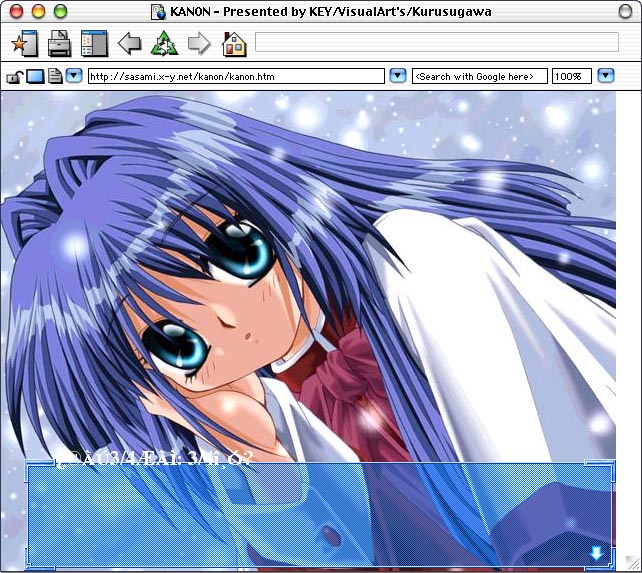Click the 100% zoom field
This screenshot has width=642, height=573.
pyautogui.click(x=572, y=77)
